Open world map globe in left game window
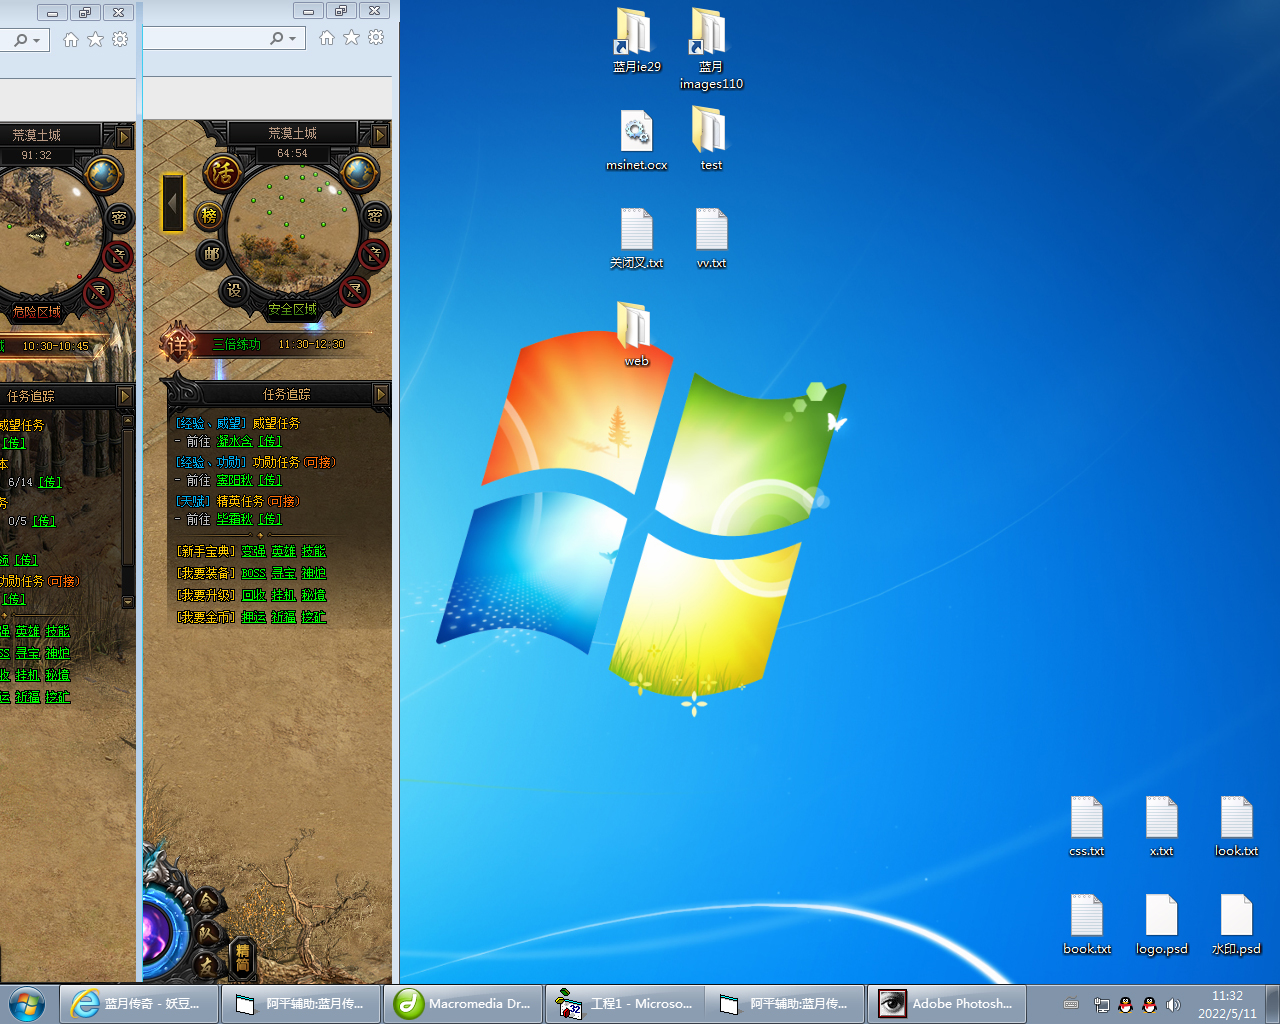 click(103, 174)
